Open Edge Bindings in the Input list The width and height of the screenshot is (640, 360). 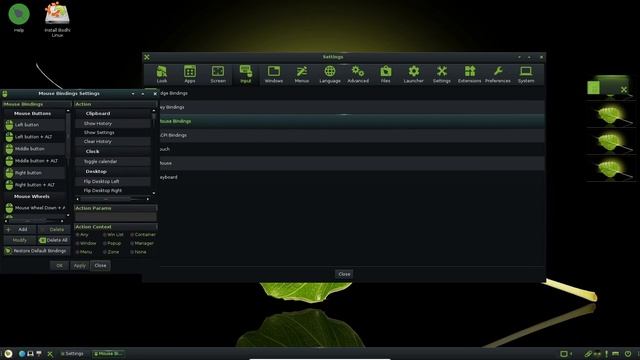click(x=352, y=93)
